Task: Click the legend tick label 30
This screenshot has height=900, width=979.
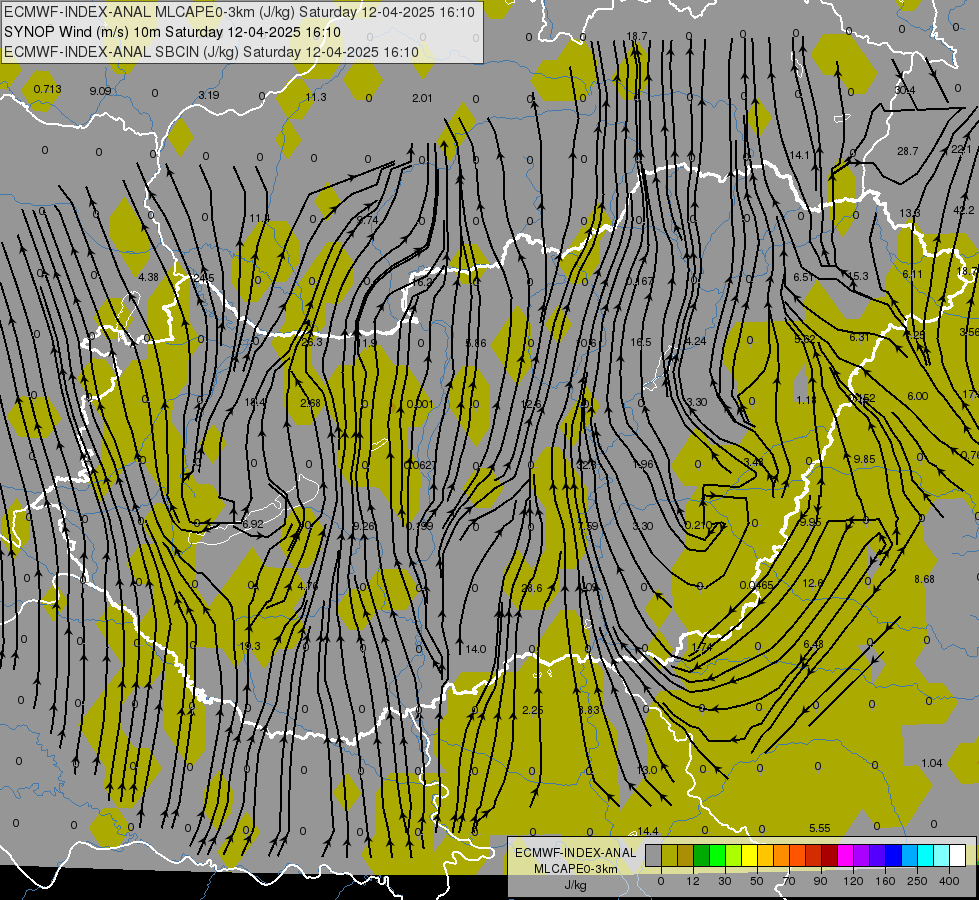Action: tap(725, 881)
